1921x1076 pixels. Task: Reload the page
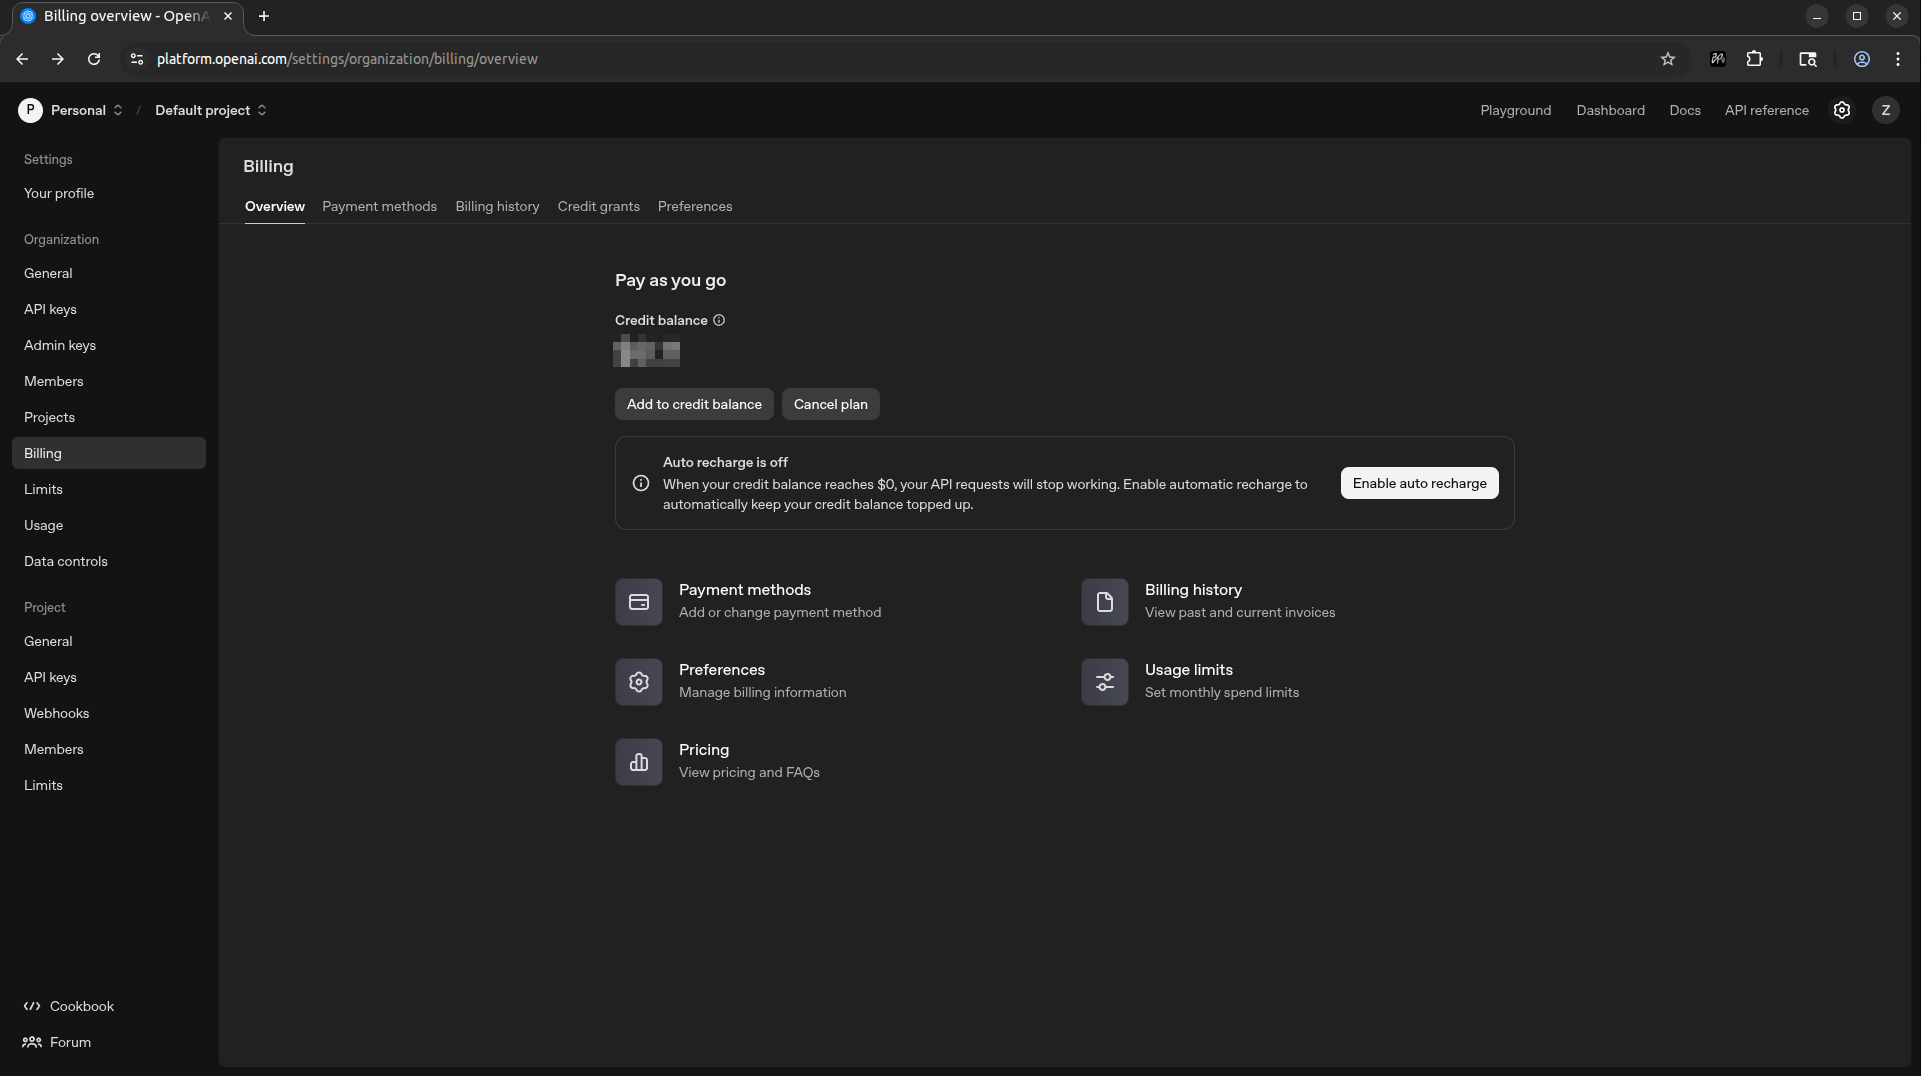pos(94,59)
